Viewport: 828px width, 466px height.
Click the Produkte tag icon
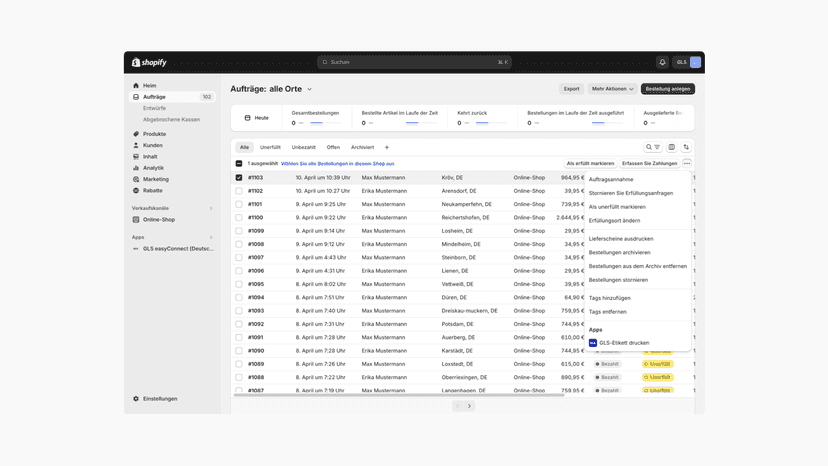(x=136, y=134)
